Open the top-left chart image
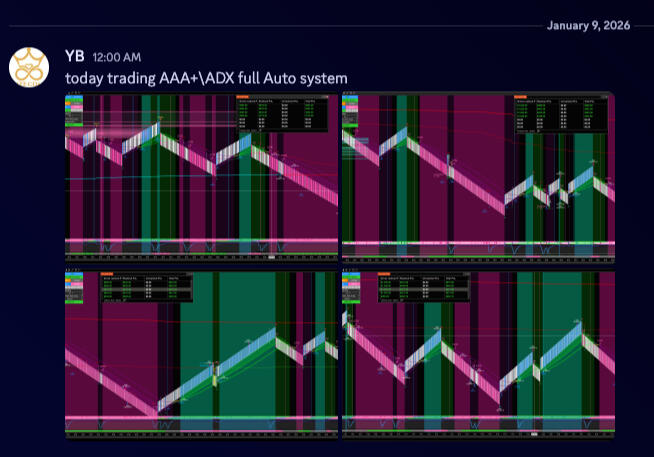The height and width of the screenshot is (457, 654). pos(201,177)
